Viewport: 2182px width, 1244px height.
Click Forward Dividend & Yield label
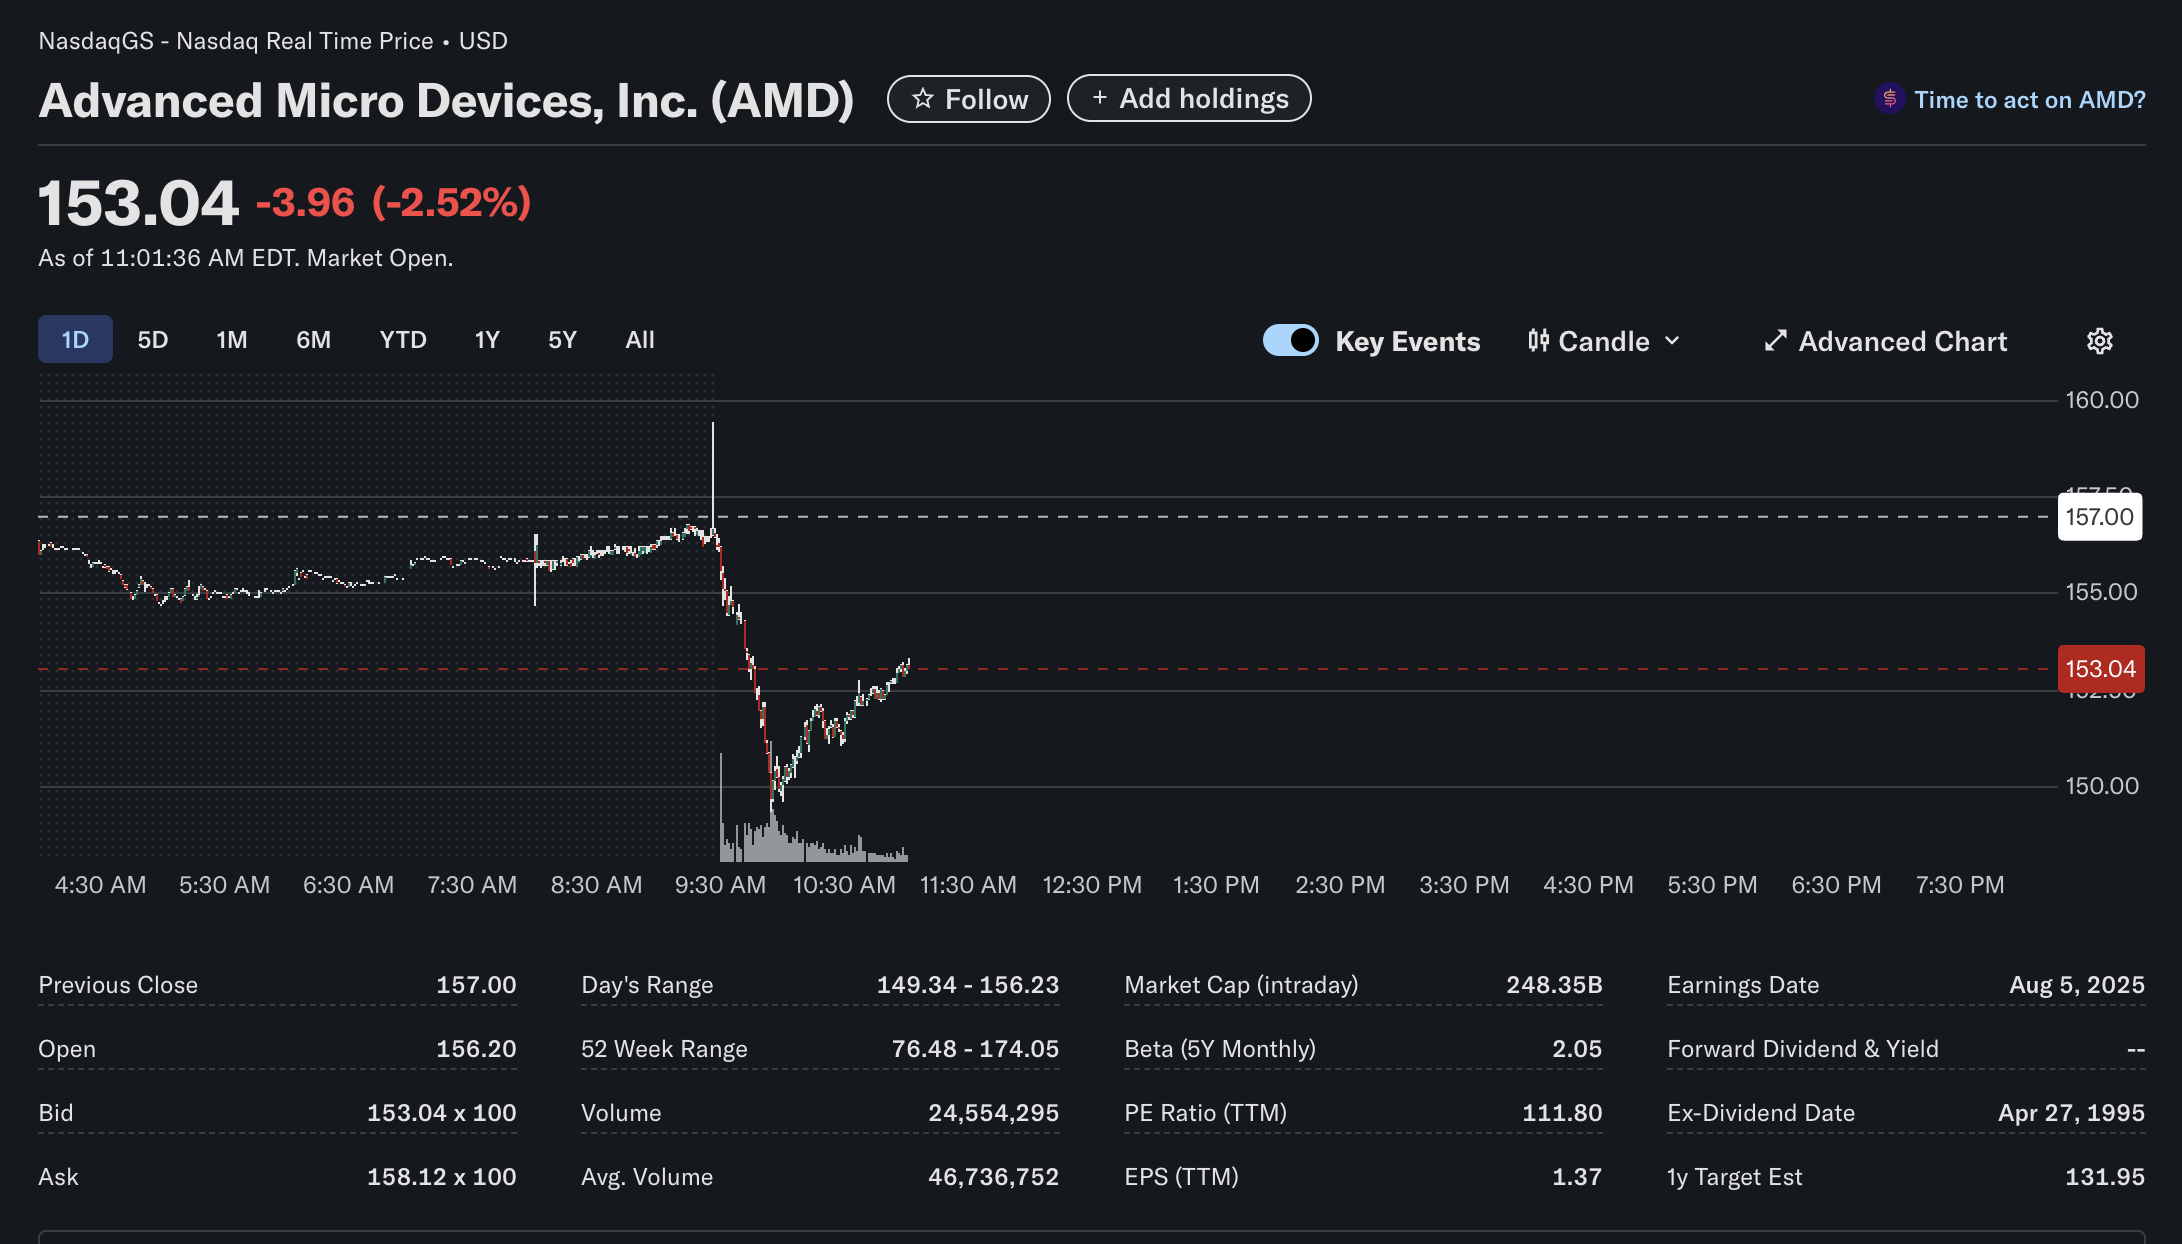point(1802,1049)
